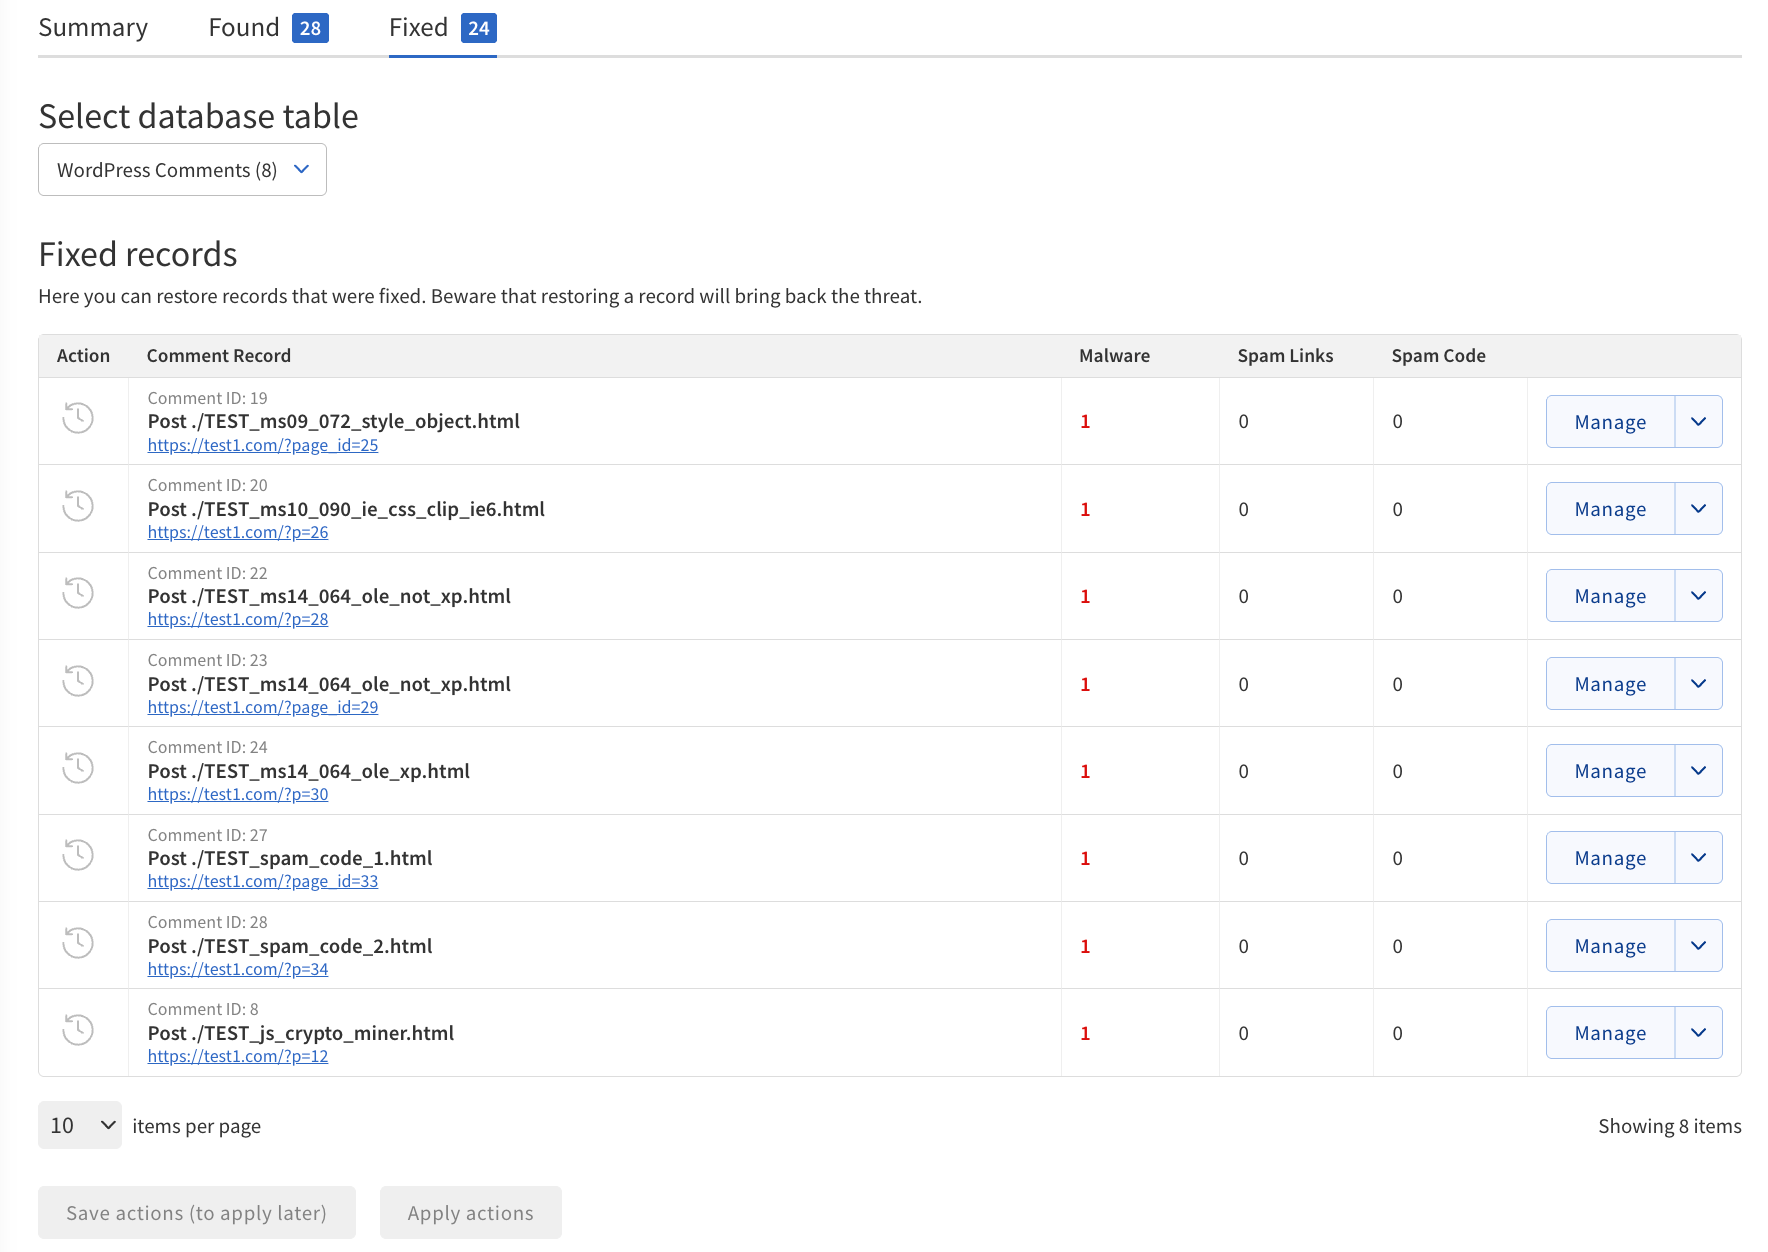Viewport: 1768px width, 1252px height.
Task: Expand Manage arrow for TEST_js_crypto_miner row
Action: pos(1698,1033)
